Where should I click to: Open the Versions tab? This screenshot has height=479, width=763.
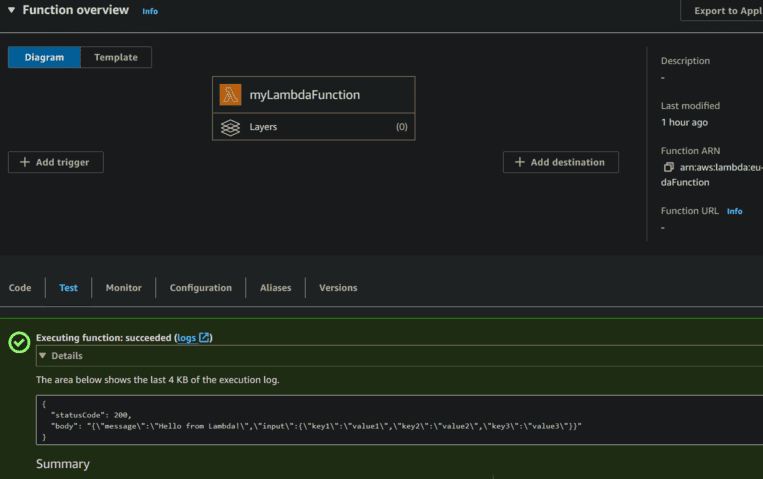tap(338, 288)
